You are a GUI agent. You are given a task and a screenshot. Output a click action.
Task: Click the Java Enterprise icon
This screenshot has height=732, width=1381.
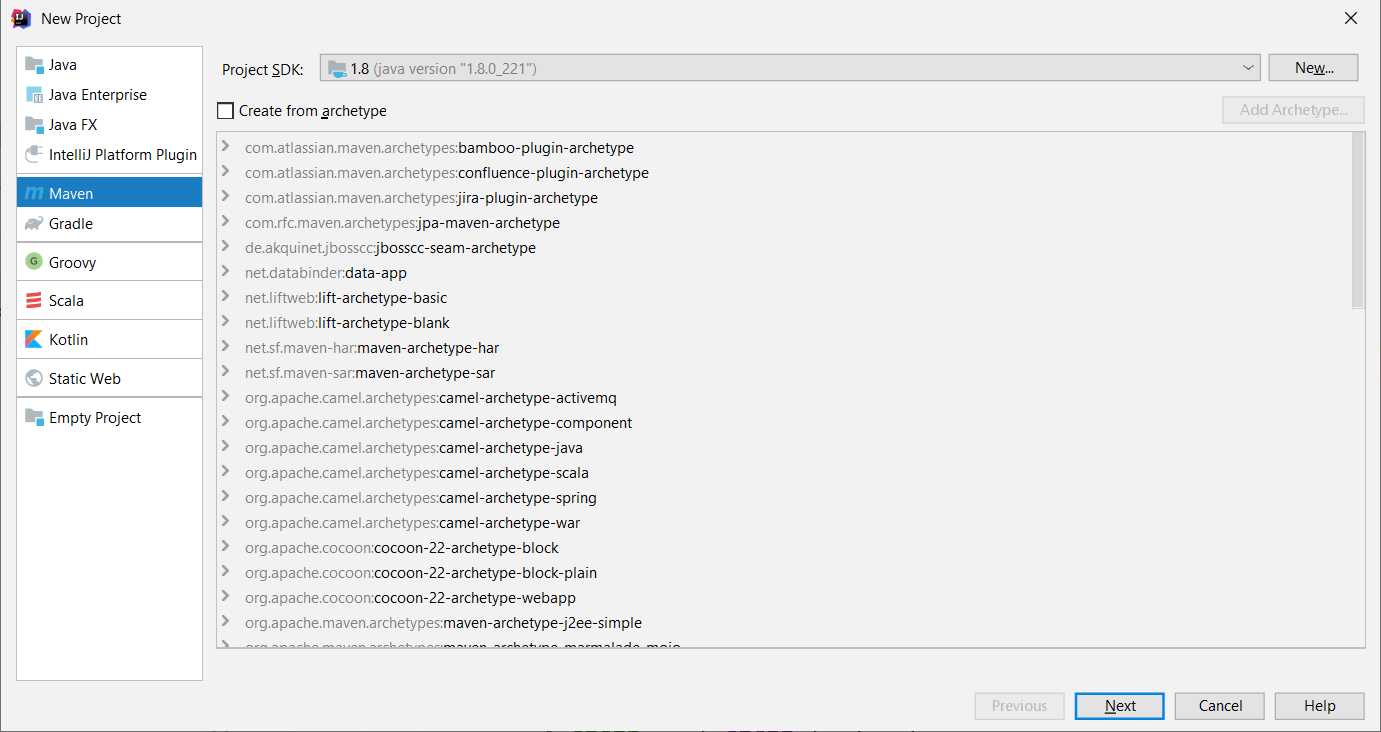pyautogui.click(x=34, y=95)
